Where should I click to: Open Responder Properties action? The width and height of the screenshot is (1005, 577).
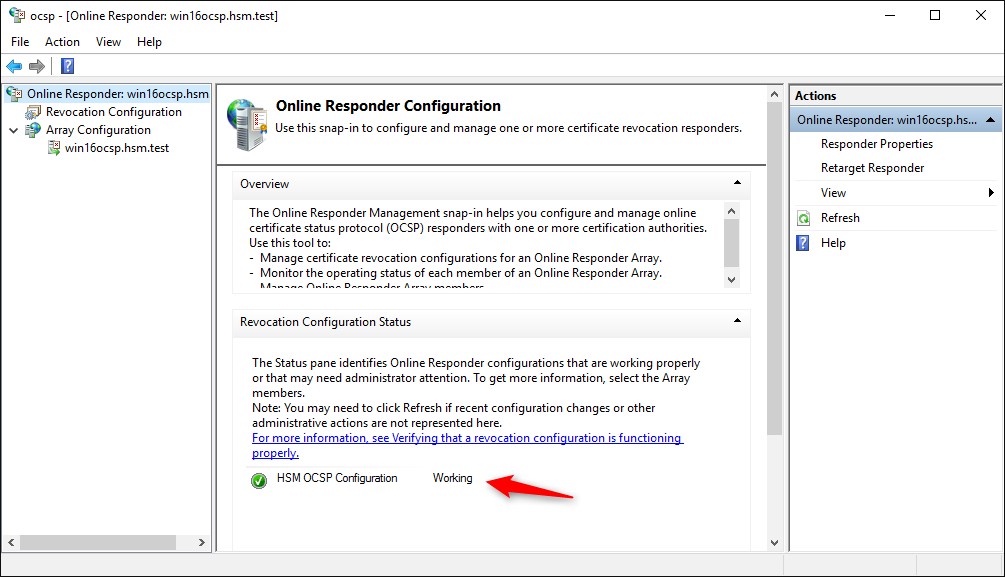coord(876,144)
